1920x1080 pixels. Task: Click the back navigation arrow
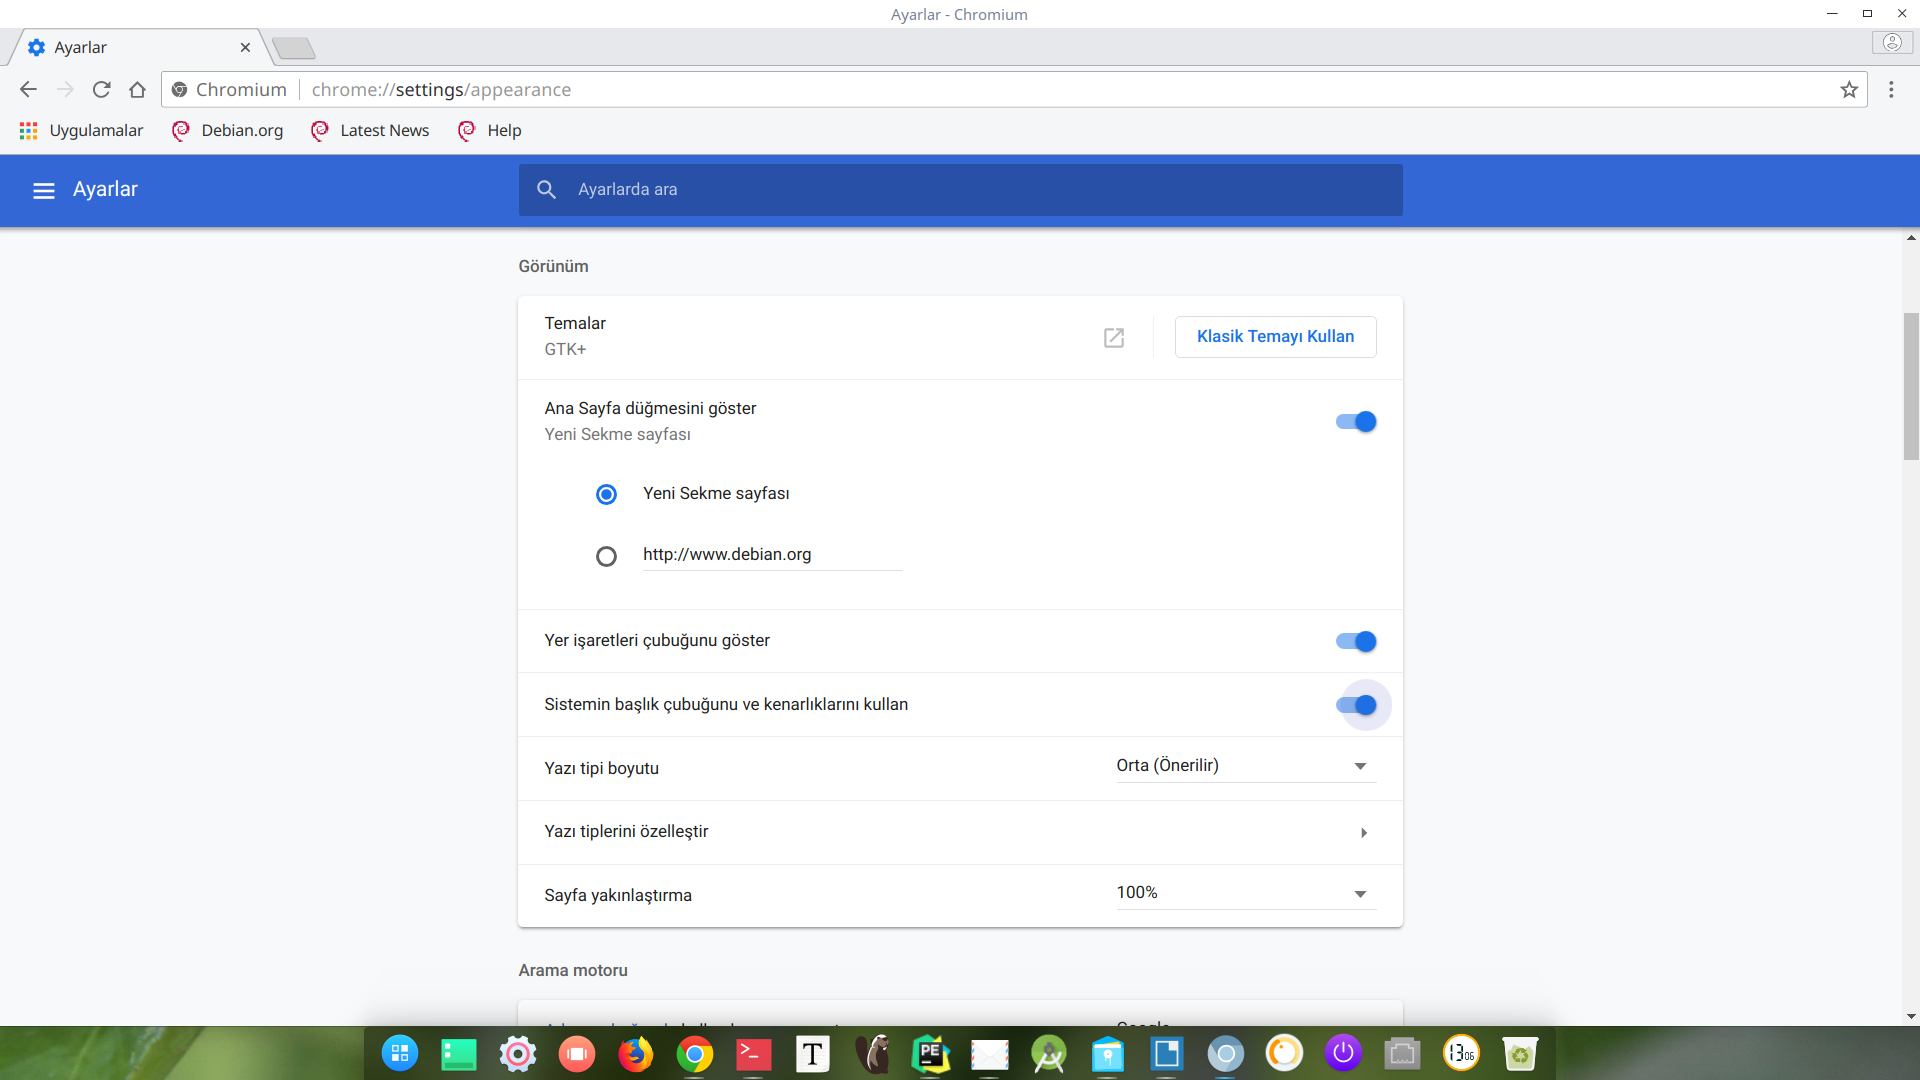[28, 90]
